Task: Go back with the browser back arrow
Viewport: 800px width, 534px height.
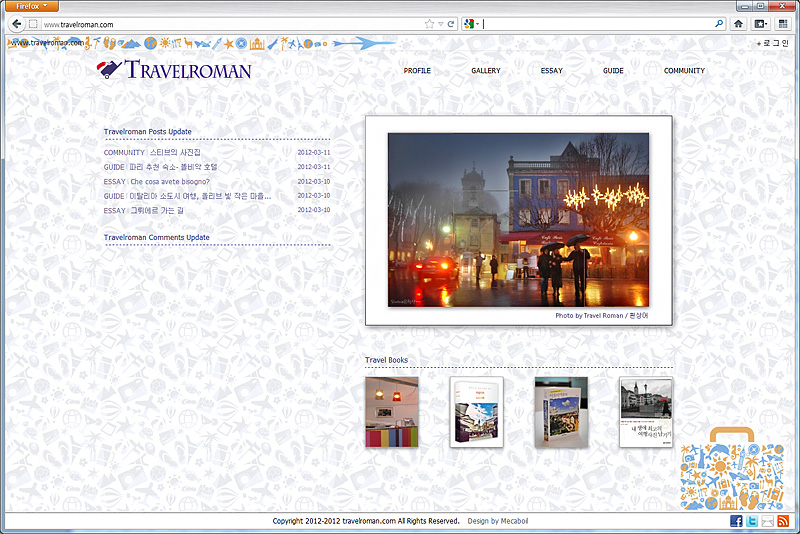Action: click(x=17, y=24)
